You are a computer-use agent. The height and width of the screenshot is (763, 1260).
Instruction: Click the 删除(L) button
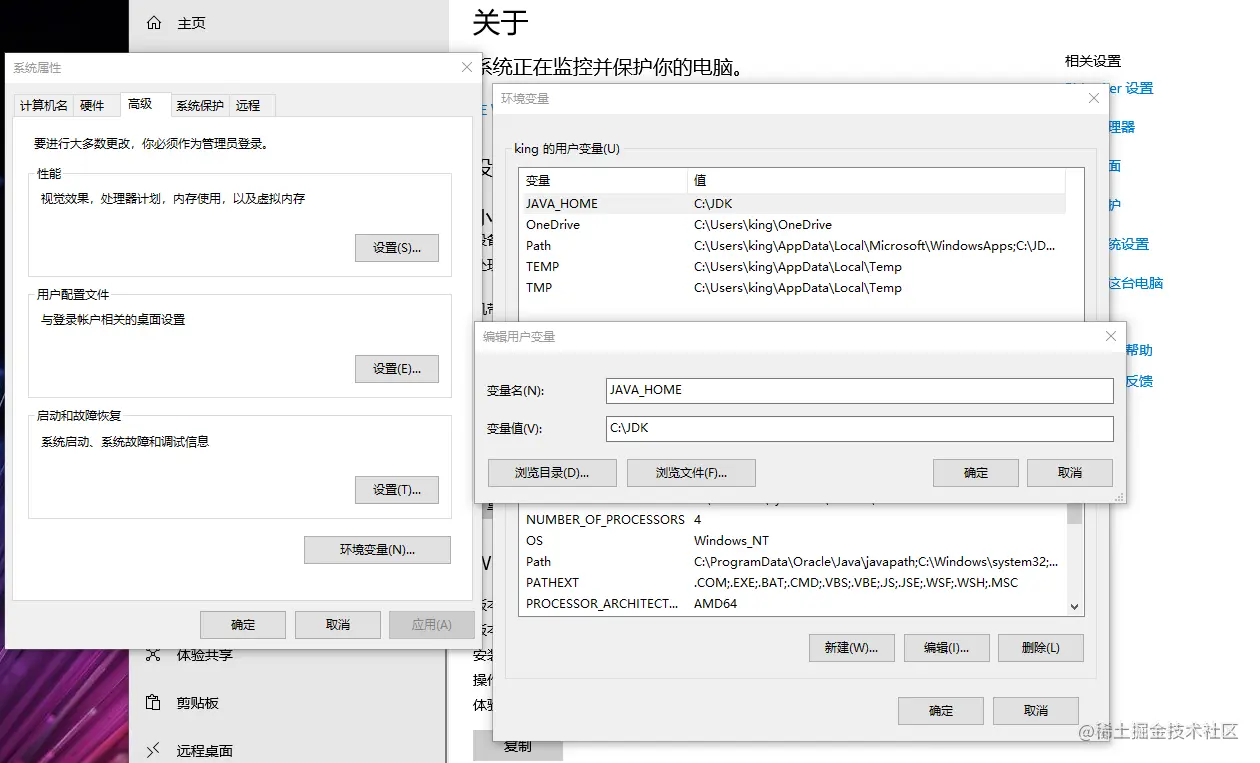(x=1040, y=647)
